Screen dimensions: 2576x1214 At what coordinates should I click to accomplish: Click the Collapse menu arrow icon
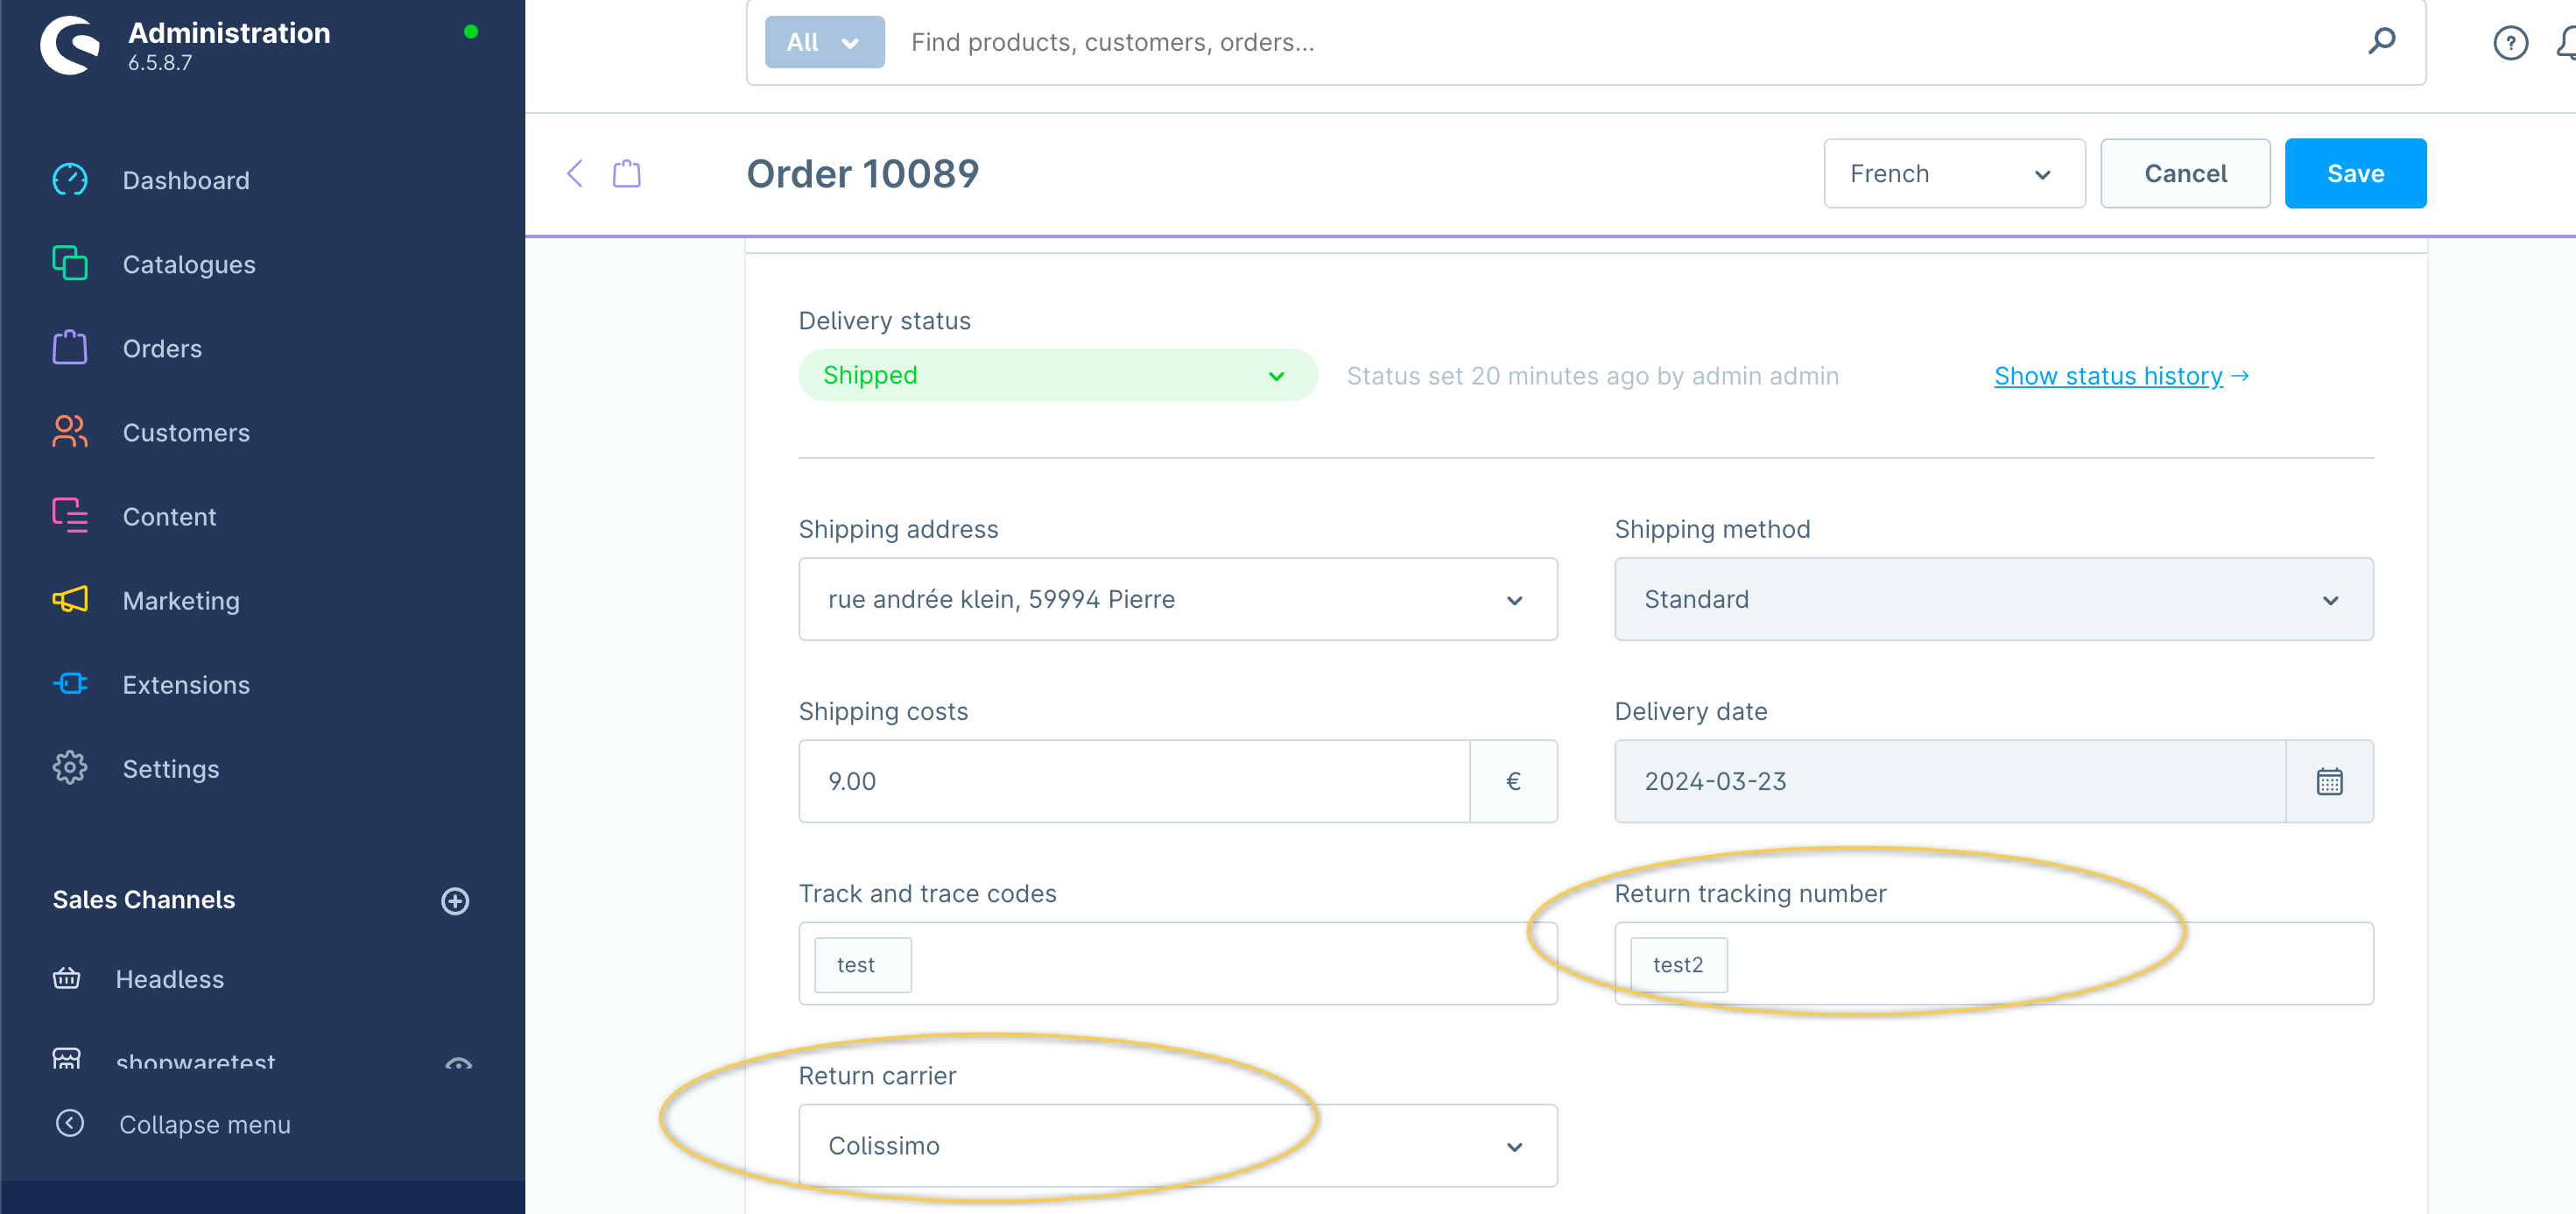[70, 1123]
